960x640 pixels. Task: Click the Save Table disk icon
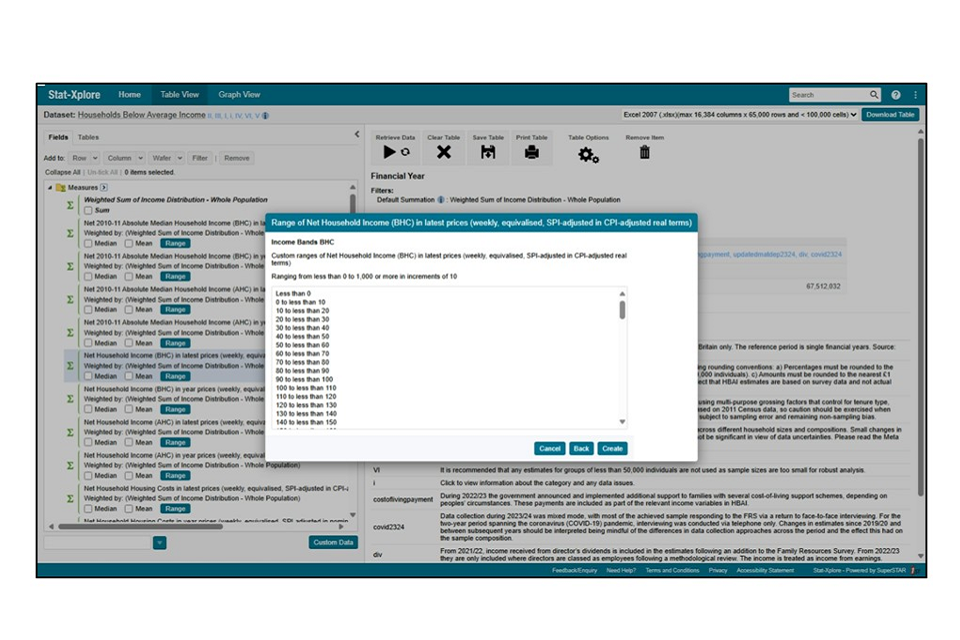(488, 152)
